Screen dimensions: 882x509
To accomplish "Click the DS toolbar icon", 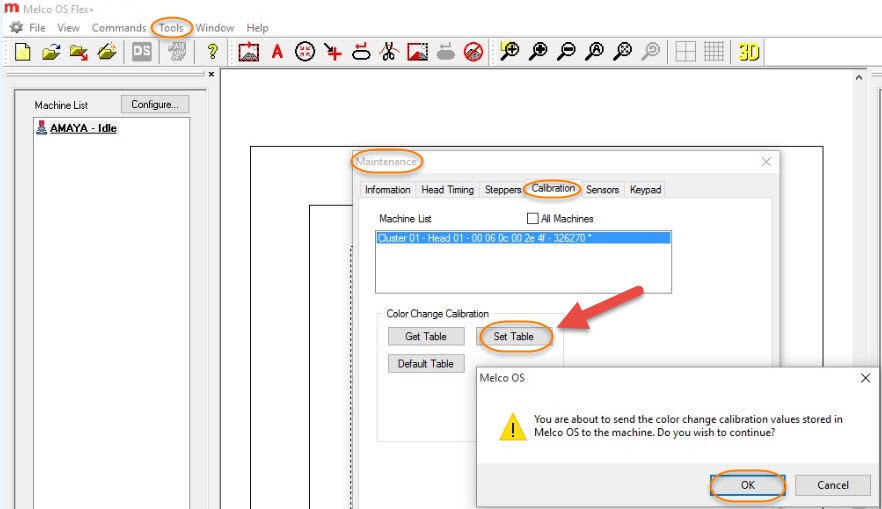I will point(142,53).
